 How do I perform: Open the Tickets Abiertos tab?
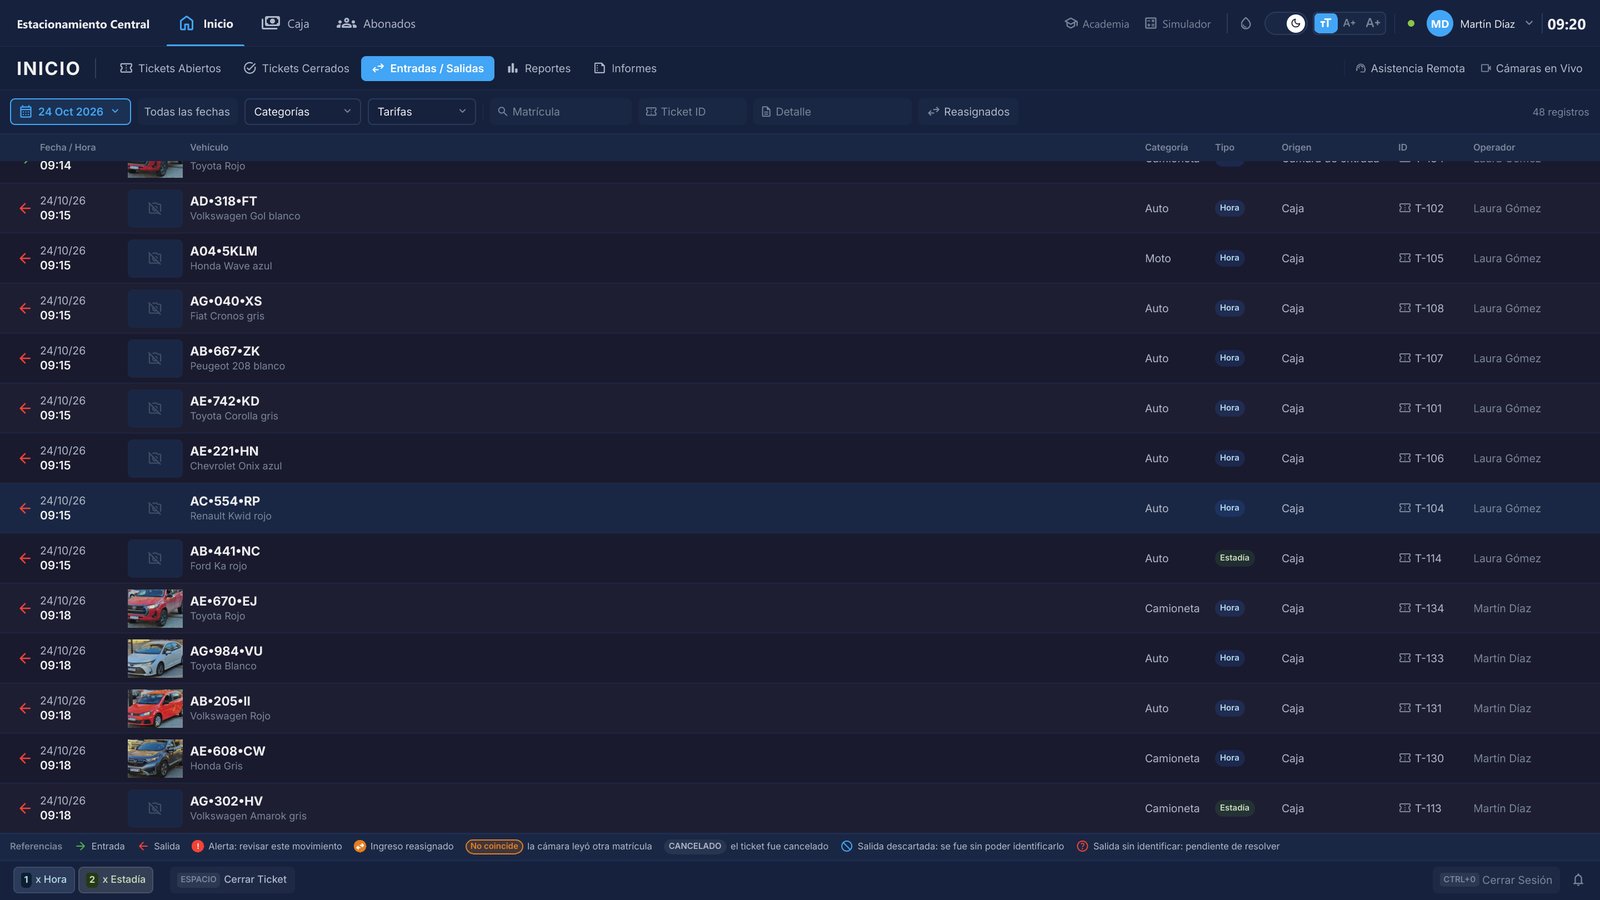click(x=170, y=68)
